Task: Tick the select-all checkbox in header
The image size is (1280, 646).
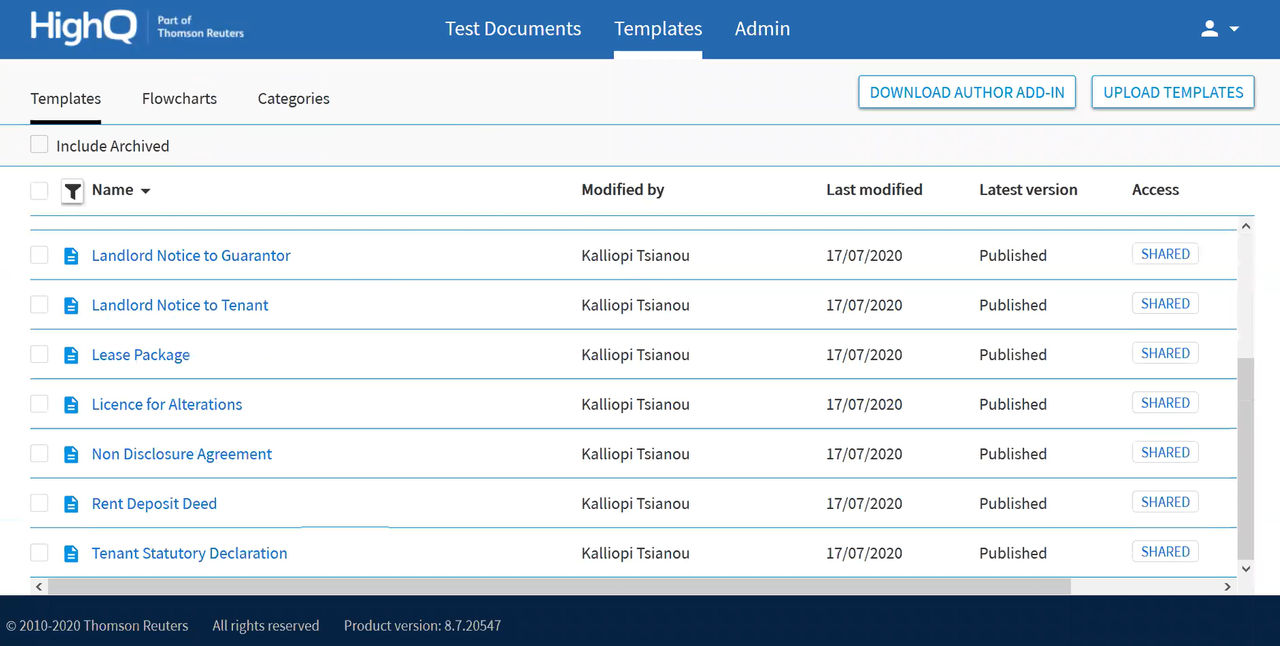Action: [x=39, y=190]
